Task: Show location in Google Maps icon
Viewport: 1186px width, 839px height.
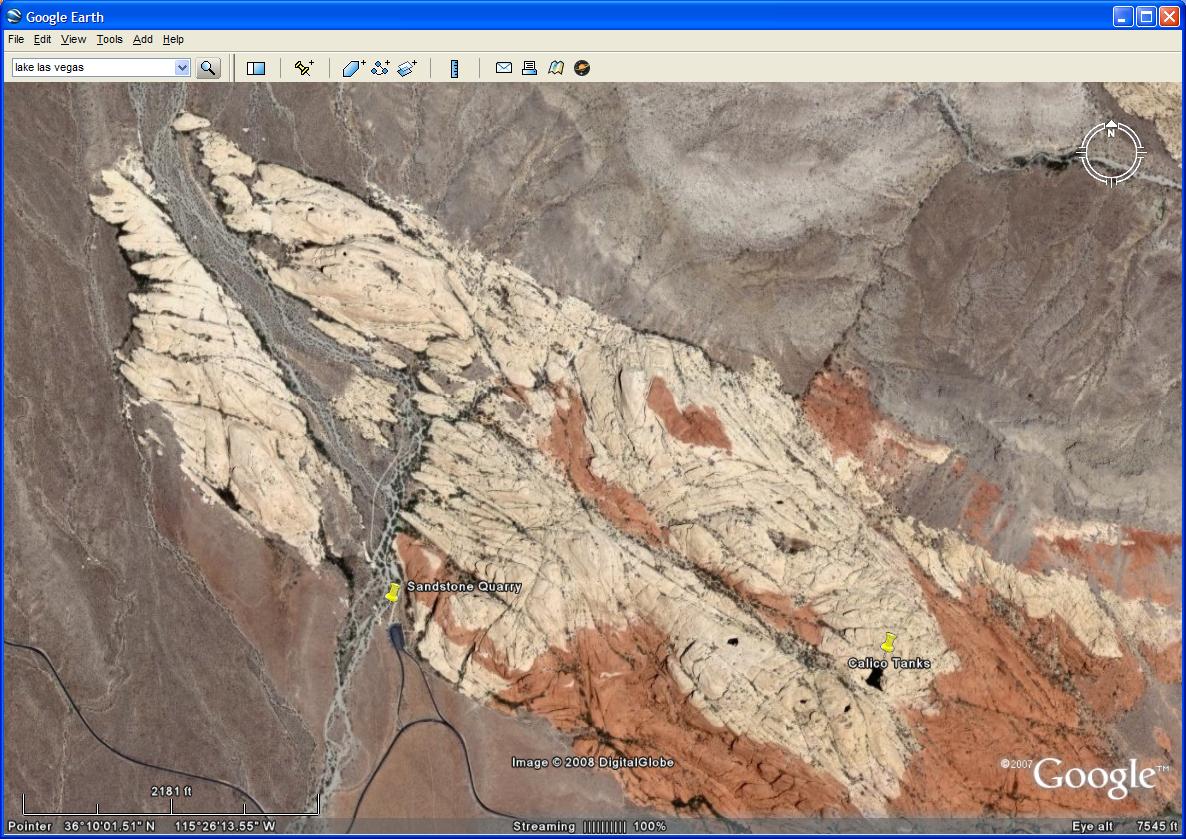Action: pyautogui.click(x=556, y=68)
